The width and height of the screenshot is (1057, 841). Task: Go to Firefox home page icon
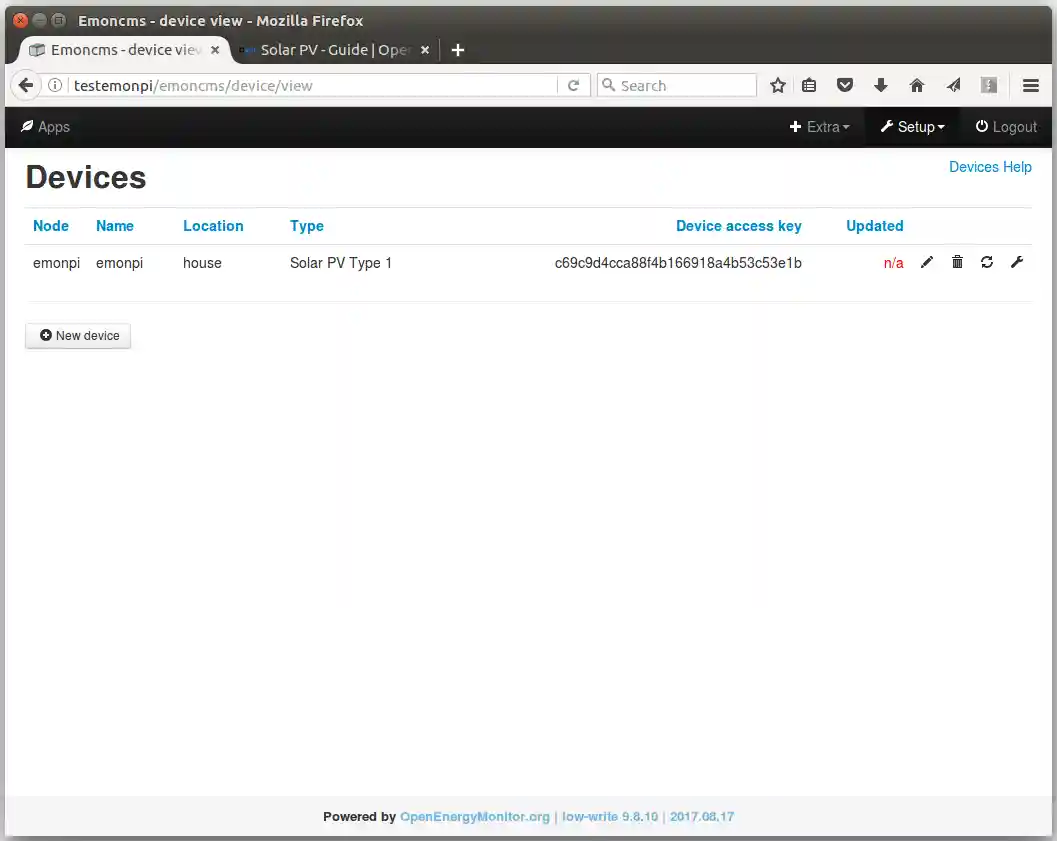click(x=917, y=86)
